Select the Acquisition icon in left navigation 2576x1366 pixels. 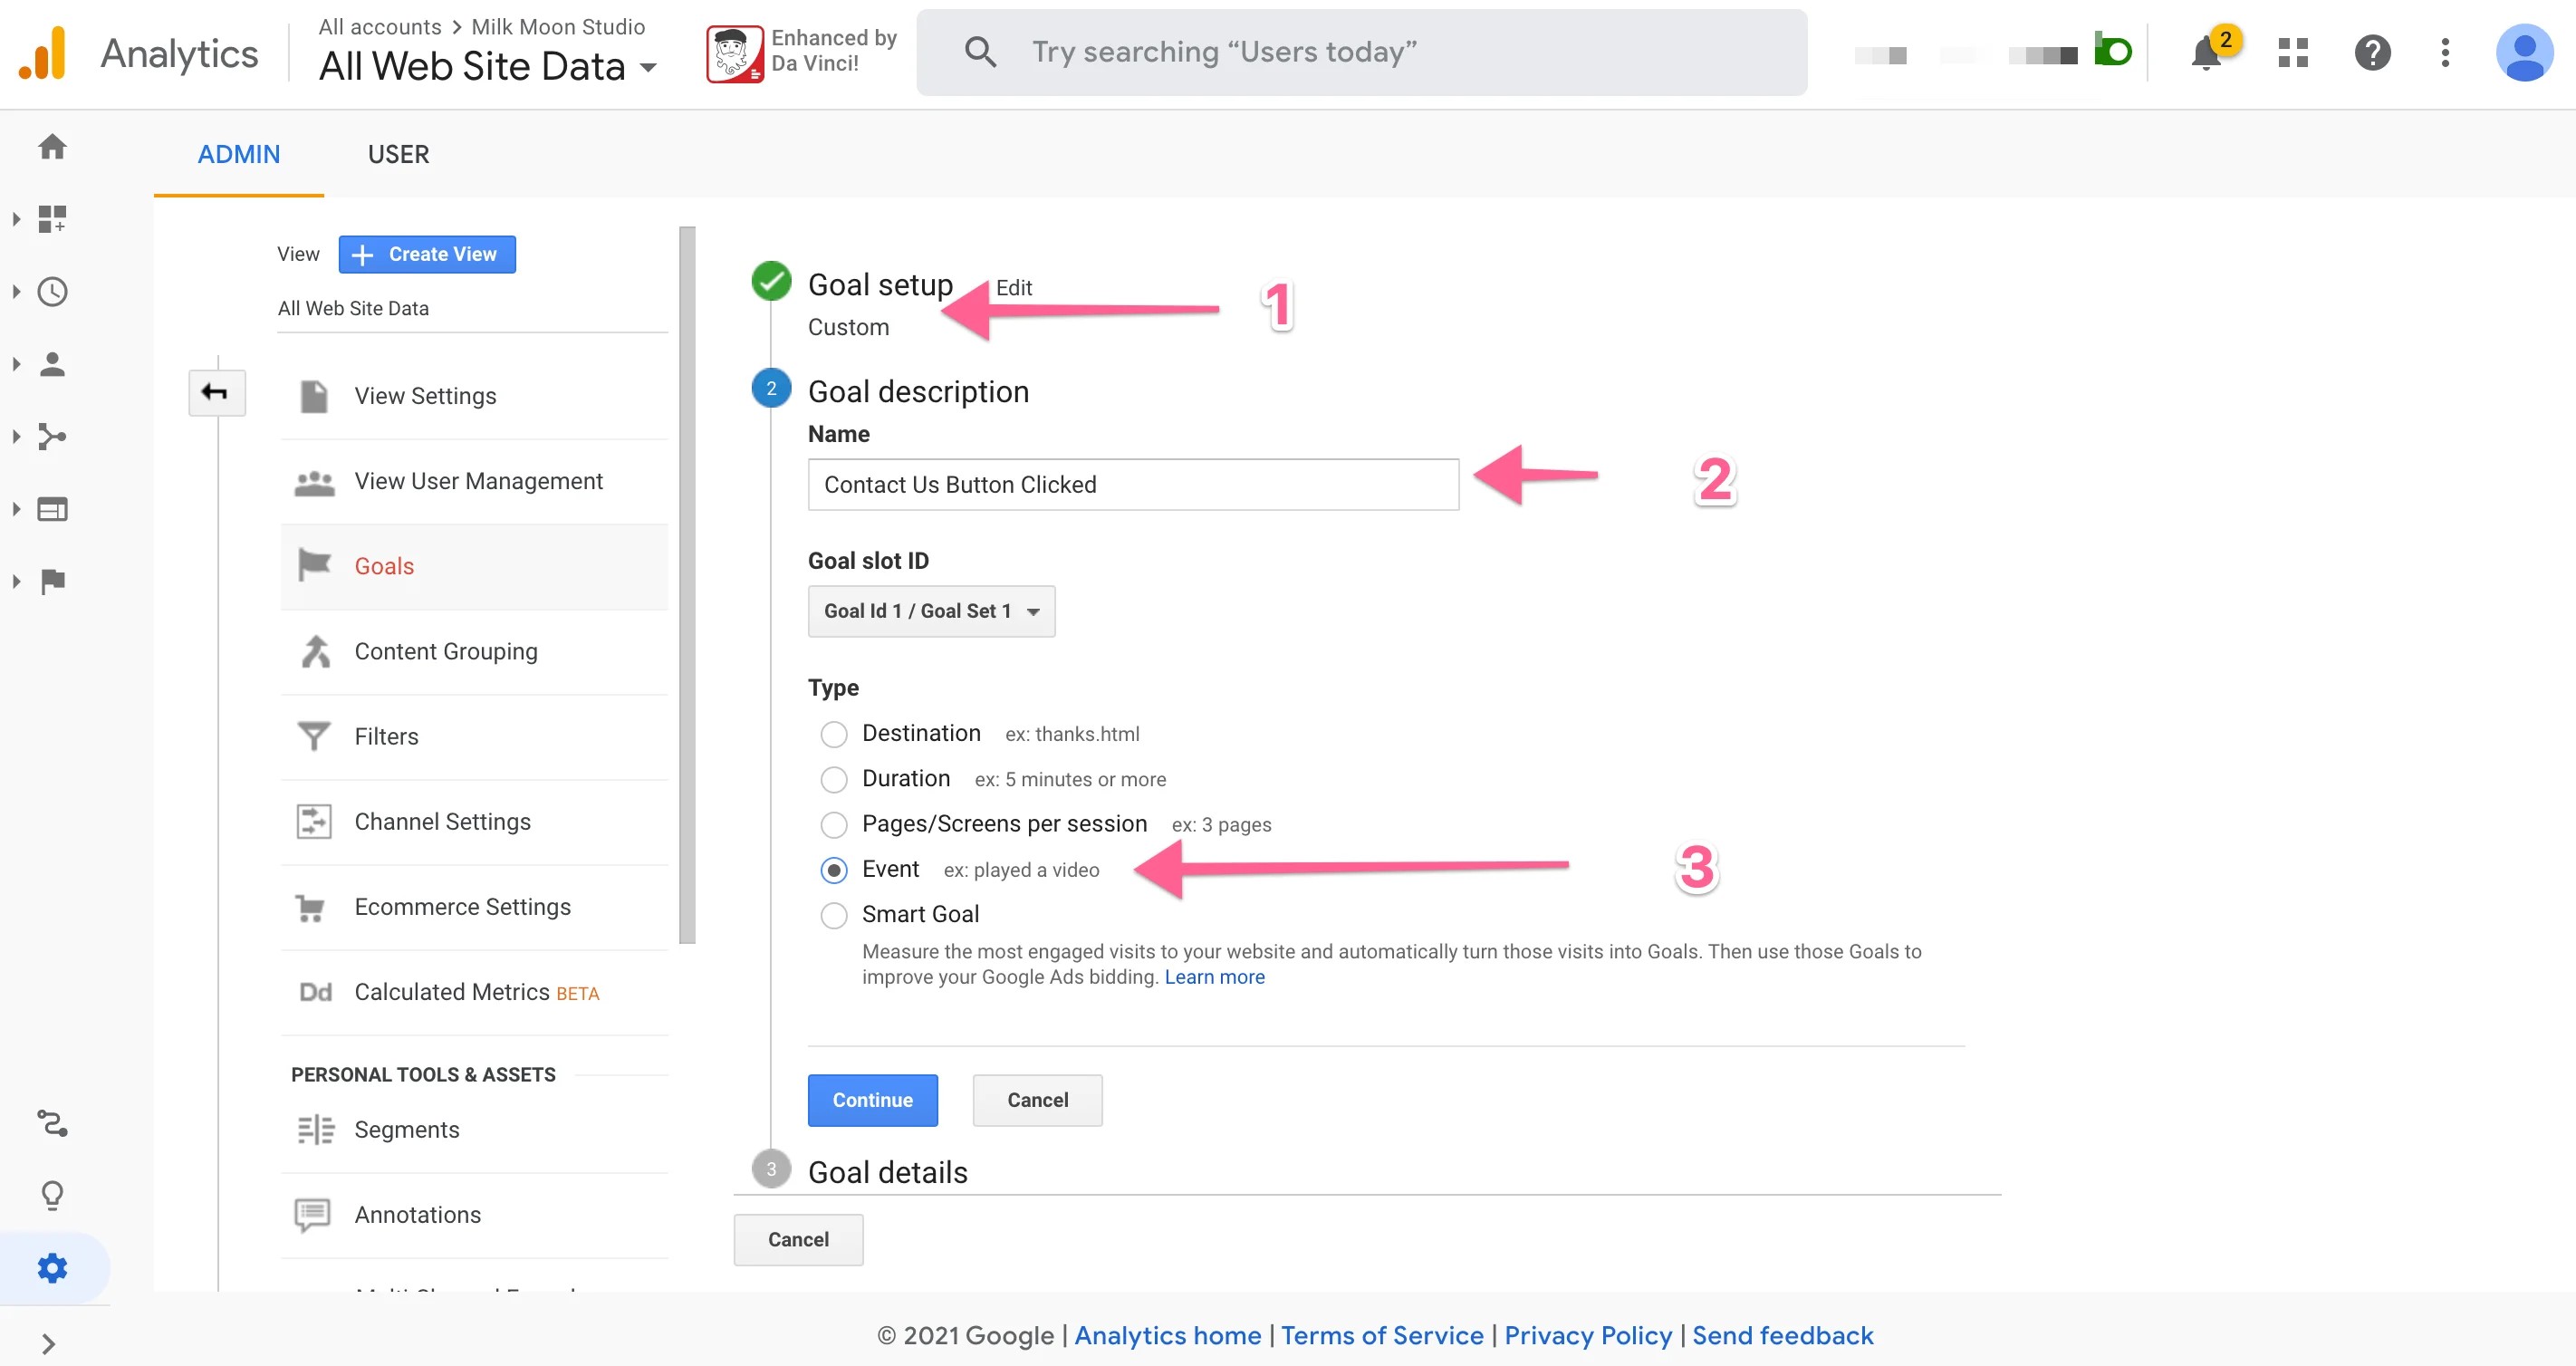pos(52,436)
